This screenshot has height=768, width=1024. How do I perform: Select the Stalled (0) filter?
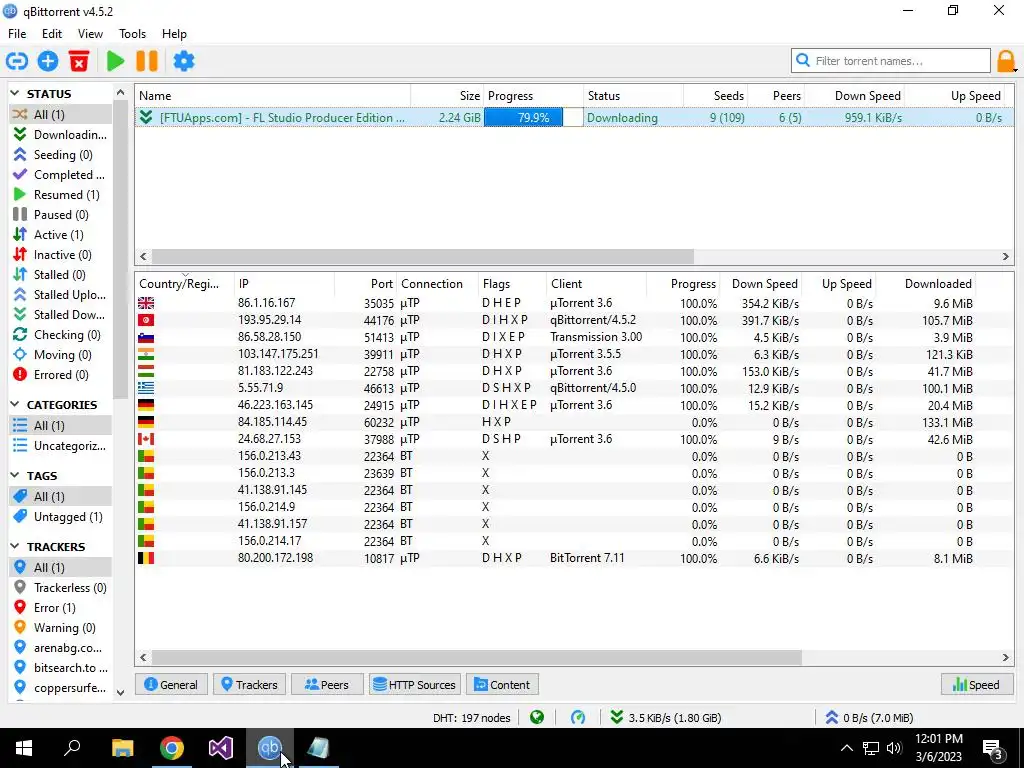point(60,275)
